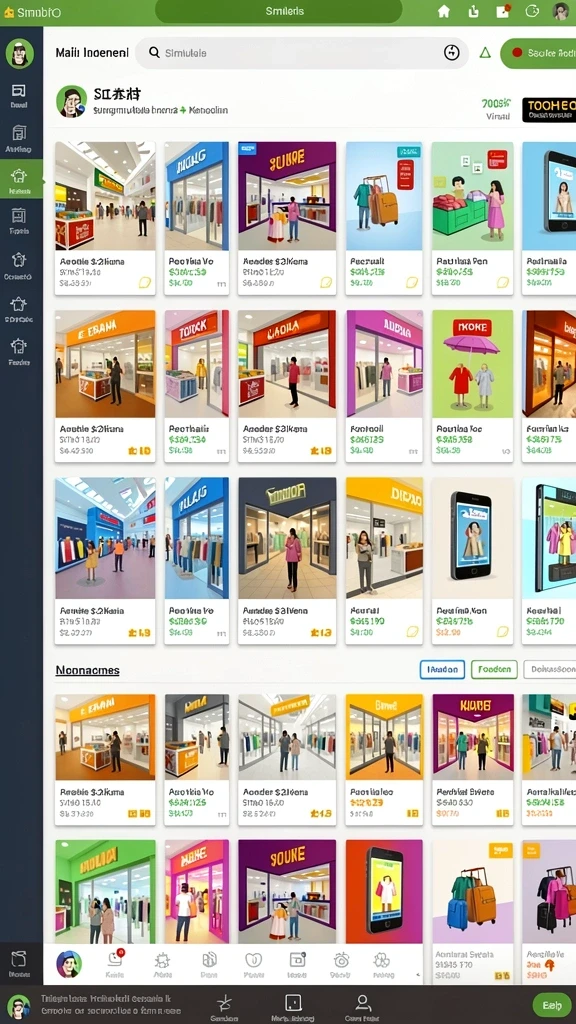Select the blue Iaaden filter button
The image size is (576, 1024).
[442, 669]
